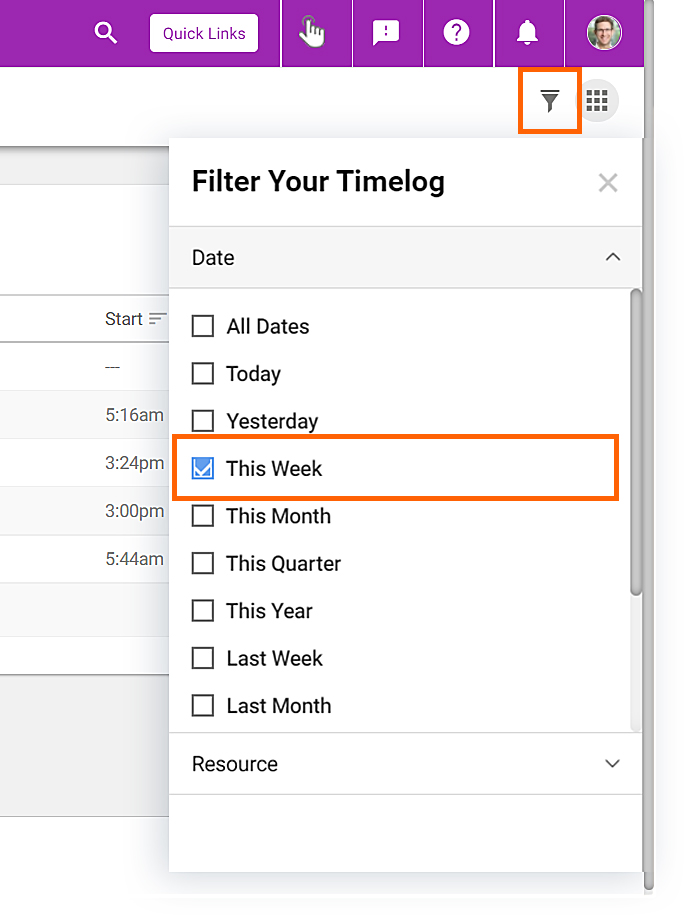Image resolution: width=684 pixels, height=915 pixels.
Task: Tick the Last Month checkbox
Action: coord(203,706)
